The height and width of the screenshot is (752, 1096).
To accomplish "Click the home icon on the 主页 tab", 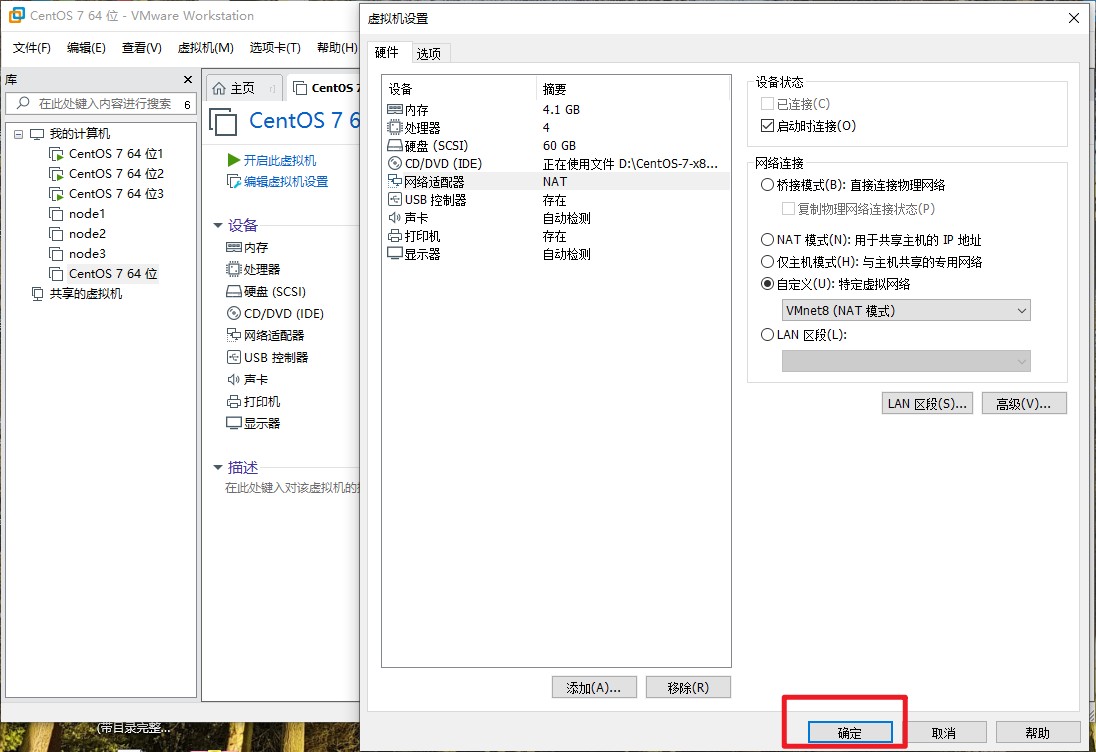I will tap(219, 88).
